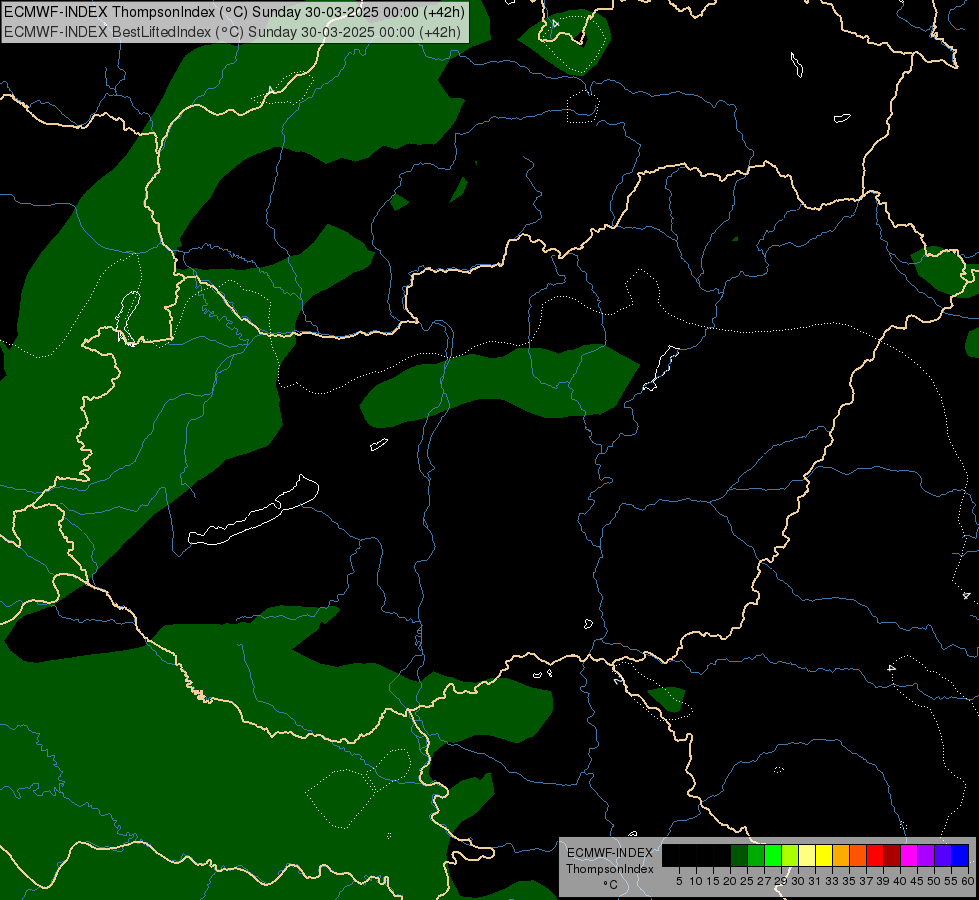979x900 pixels.
Task: Click the legend label ThompsonIndex
Action: (x=609, y=869)
